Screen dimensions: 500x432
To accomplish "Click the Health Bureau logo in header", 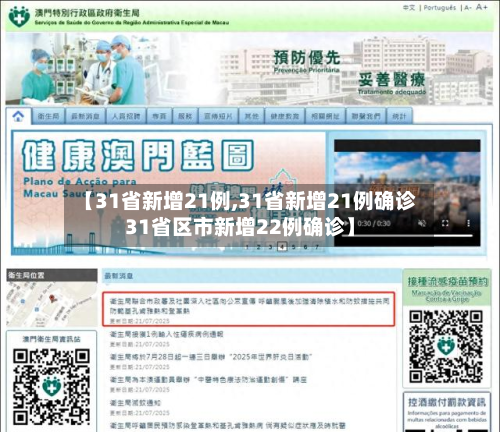I will click(x=19, y=16).
